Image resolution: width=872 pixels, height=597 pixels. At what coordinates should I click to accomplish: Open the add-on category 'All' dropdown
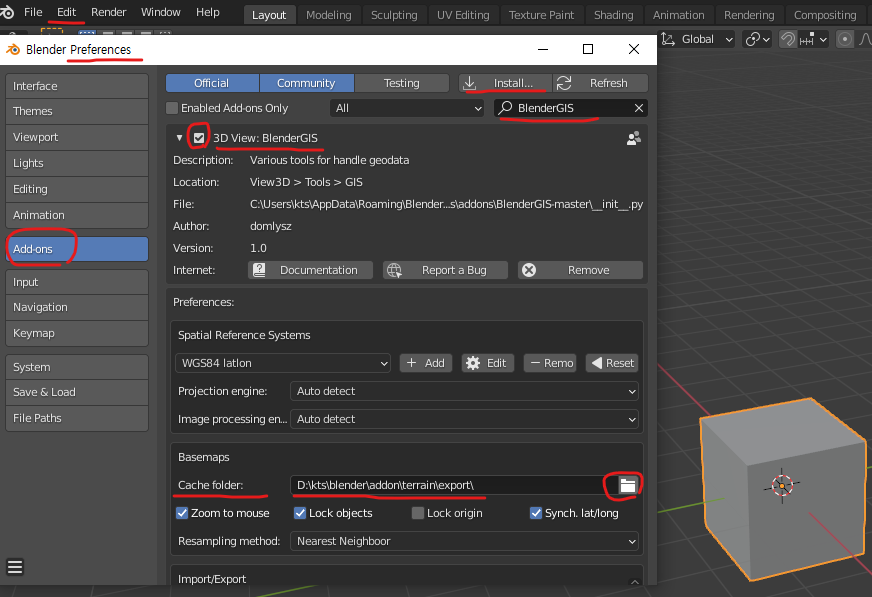coord(407,108)
